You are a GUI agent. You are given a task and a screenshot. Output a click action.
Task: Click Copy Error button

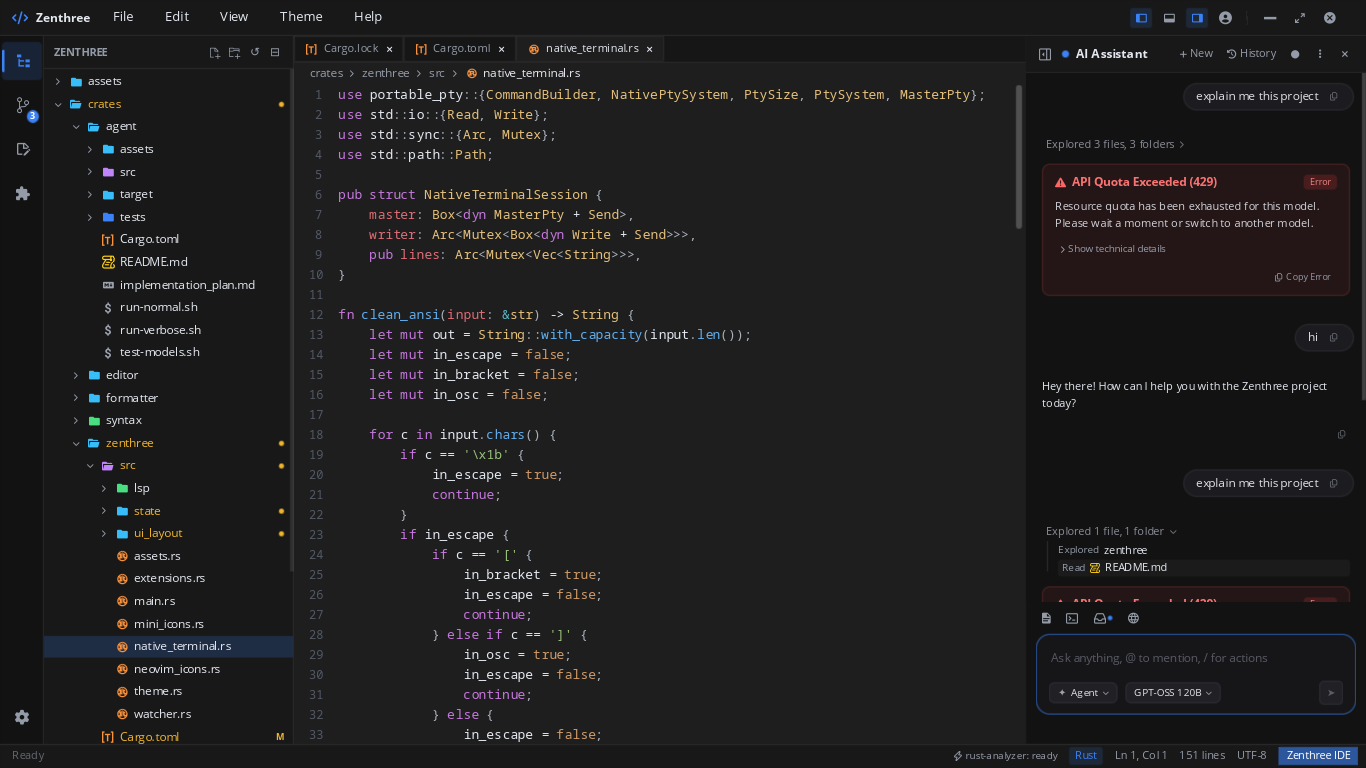click(x=1303, y=277)
